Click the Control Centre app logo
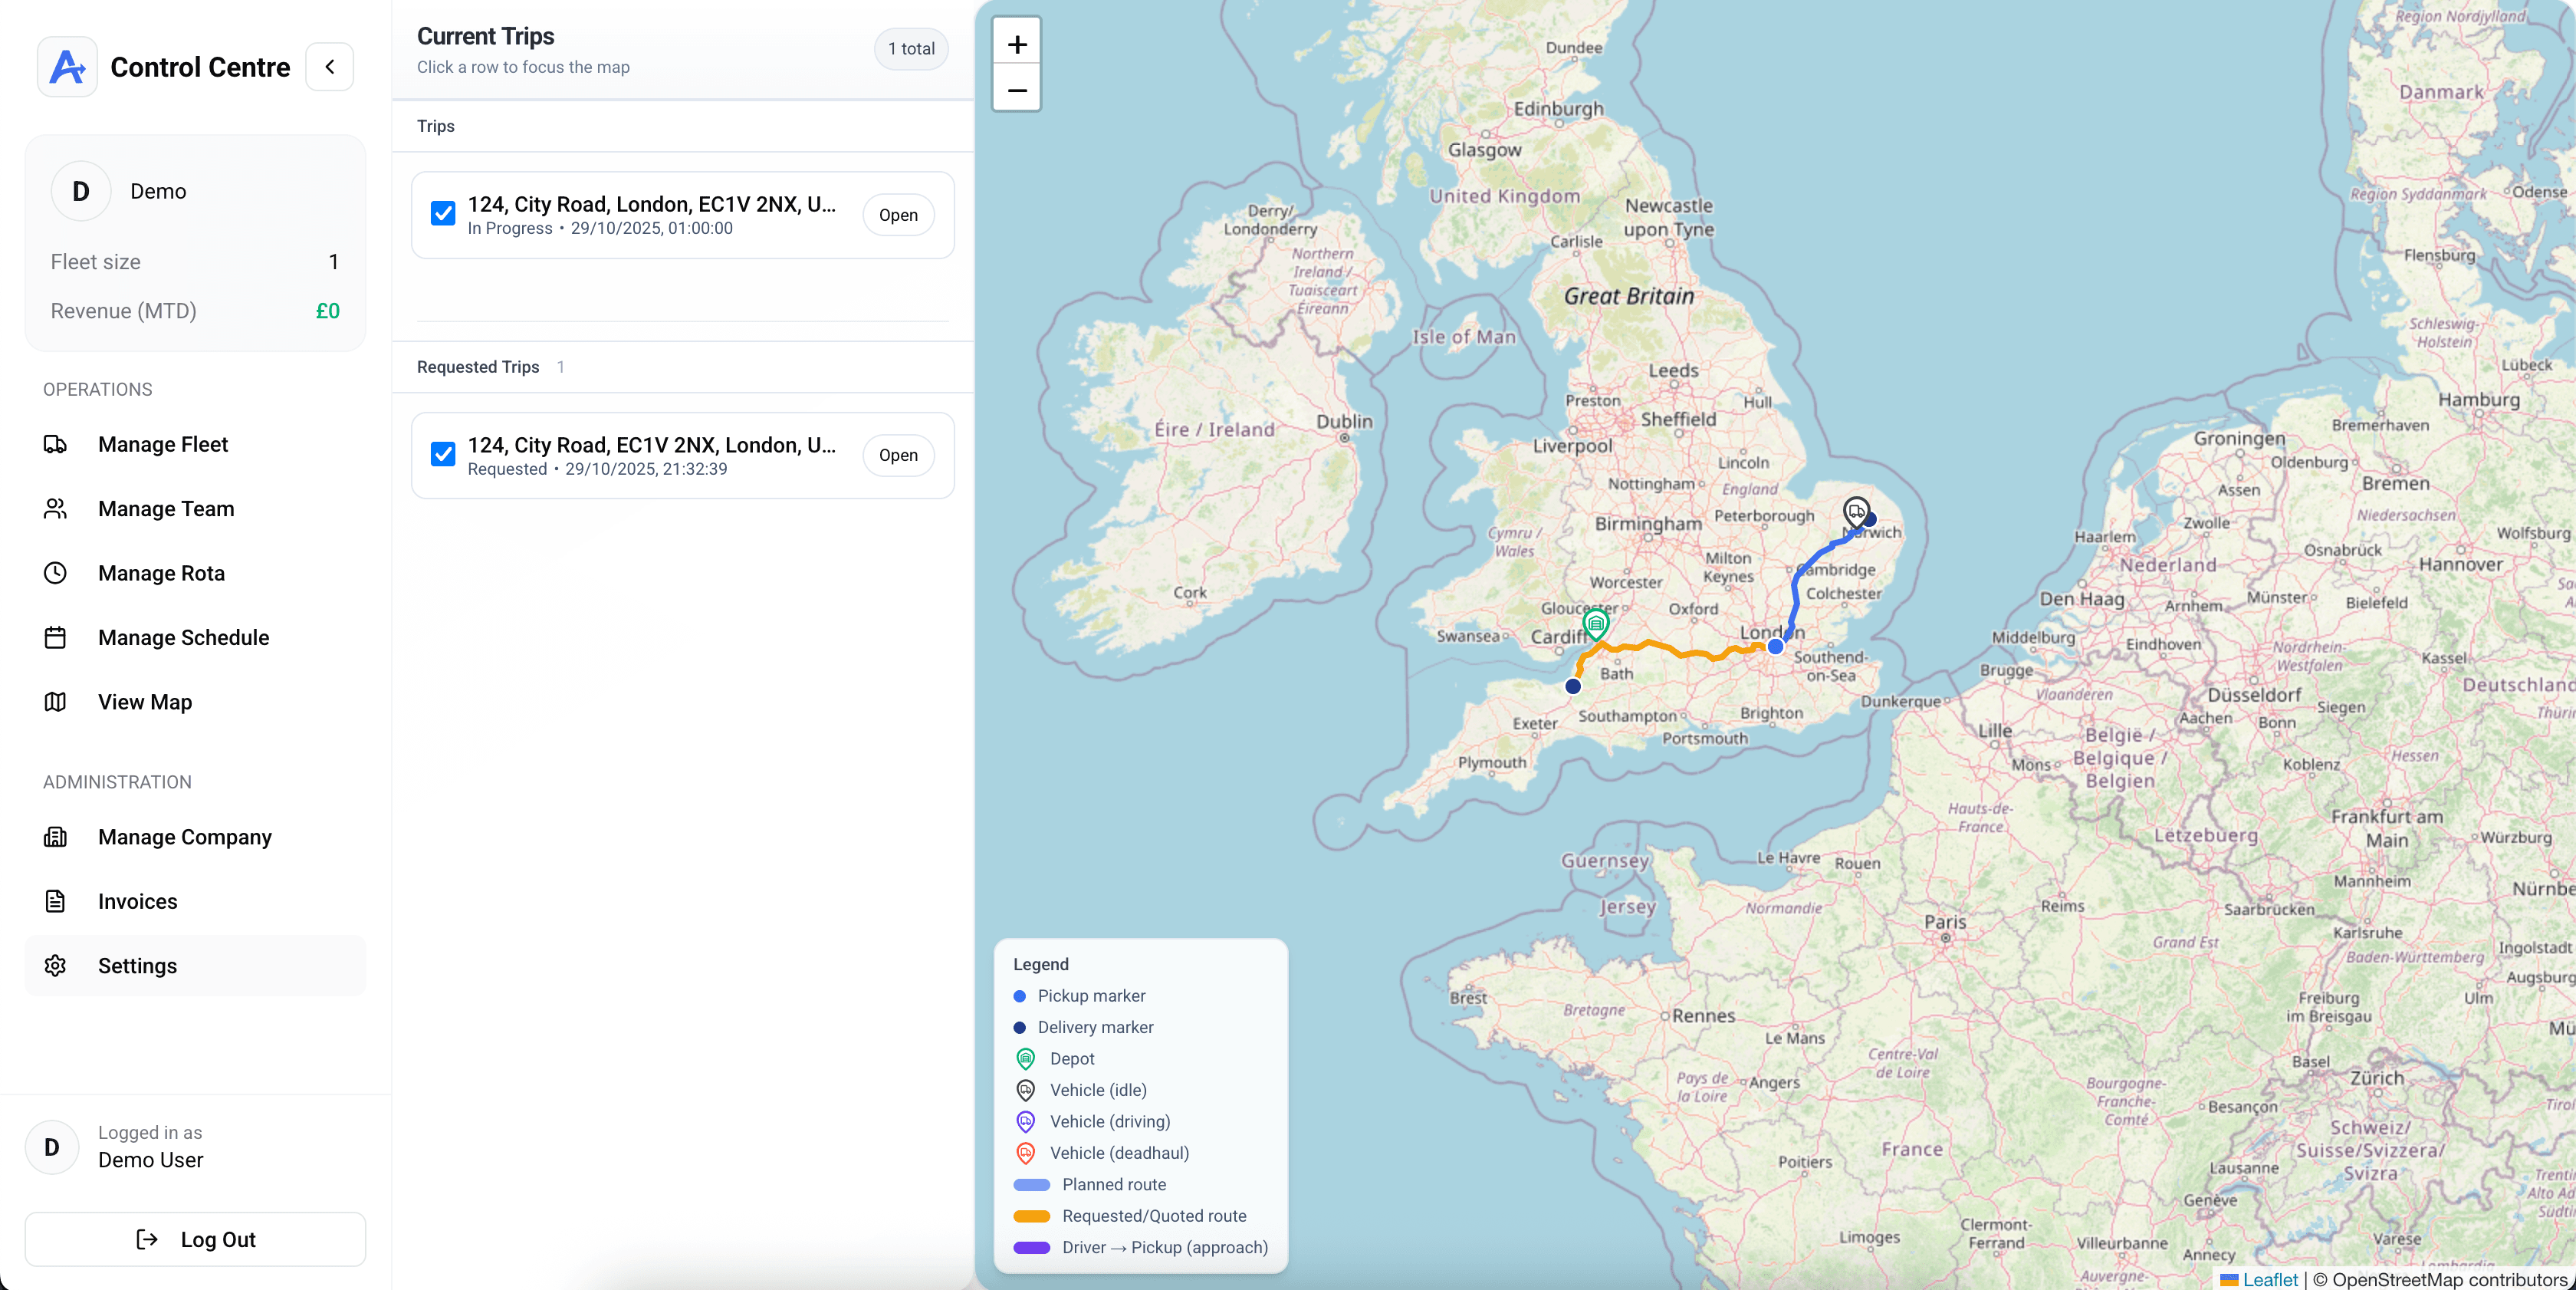Image resolution: width=2576 pixels, height=1290 pixels. 66,66
